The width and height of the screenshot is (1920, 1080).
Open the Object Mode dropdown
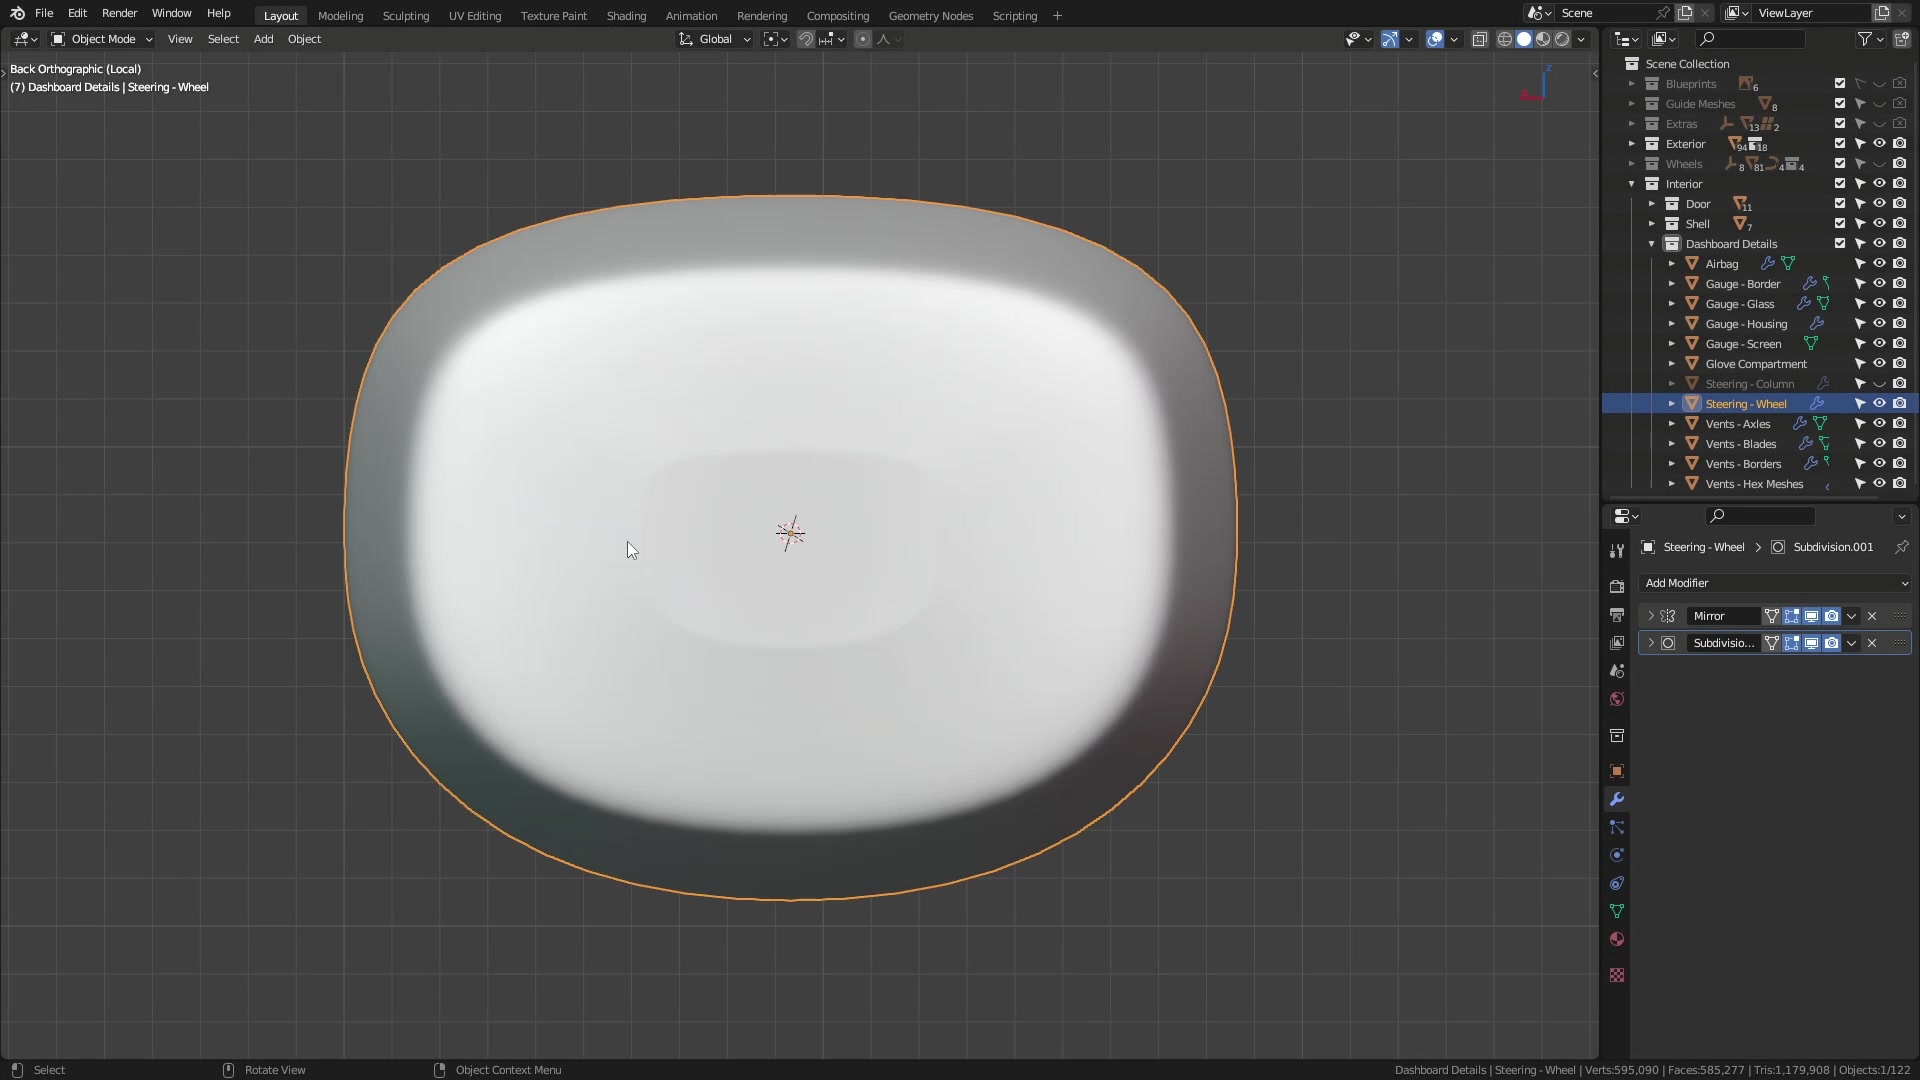pos(102,39)
